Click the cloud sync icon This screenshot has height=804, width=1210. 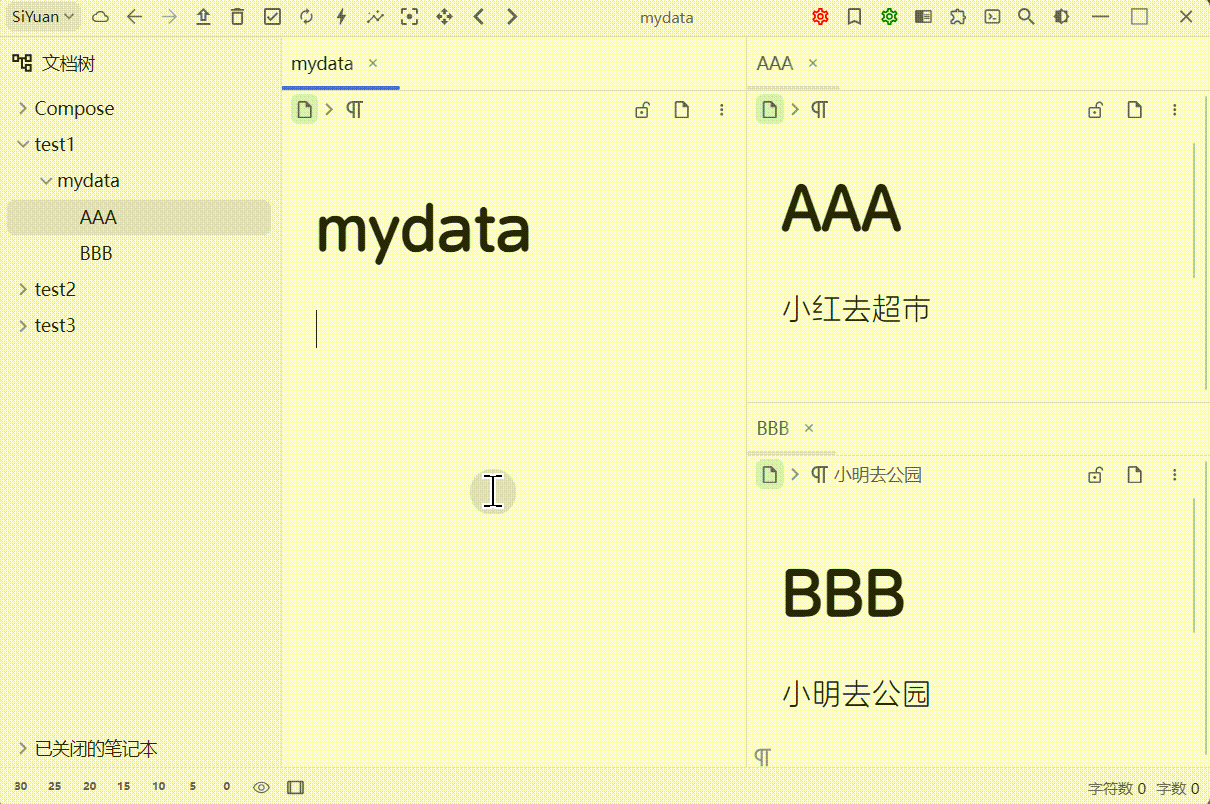pos(100,17)
